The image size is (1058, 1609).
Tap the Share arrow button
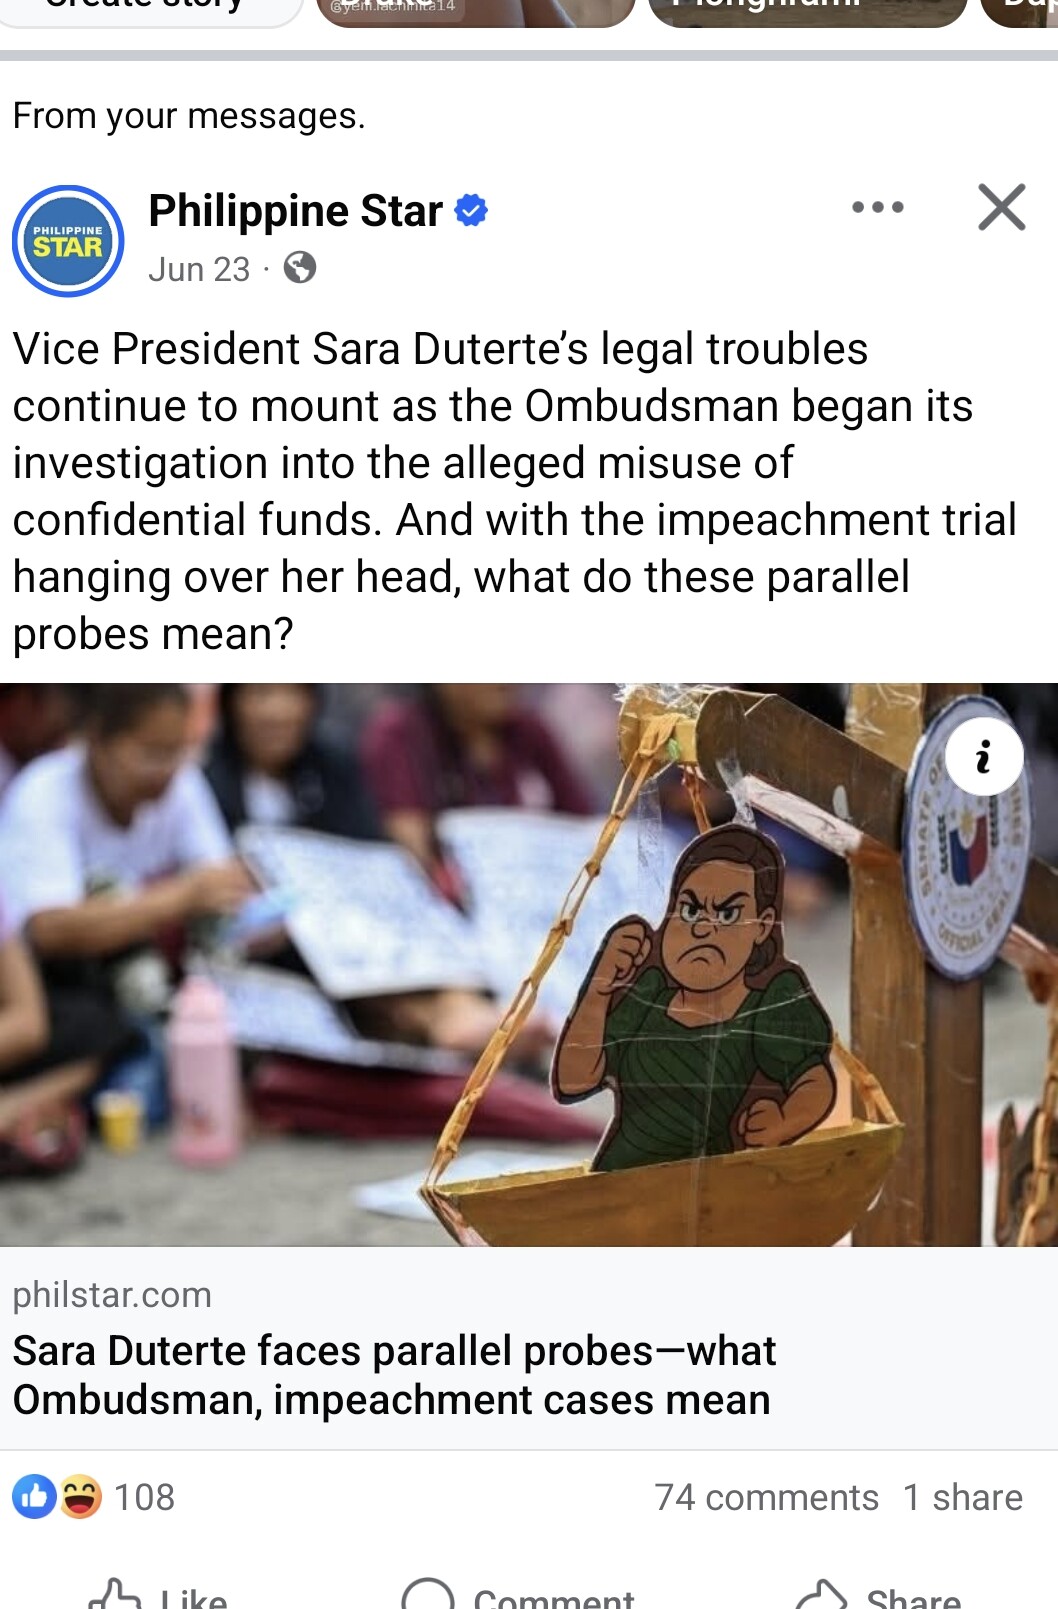878,1596
